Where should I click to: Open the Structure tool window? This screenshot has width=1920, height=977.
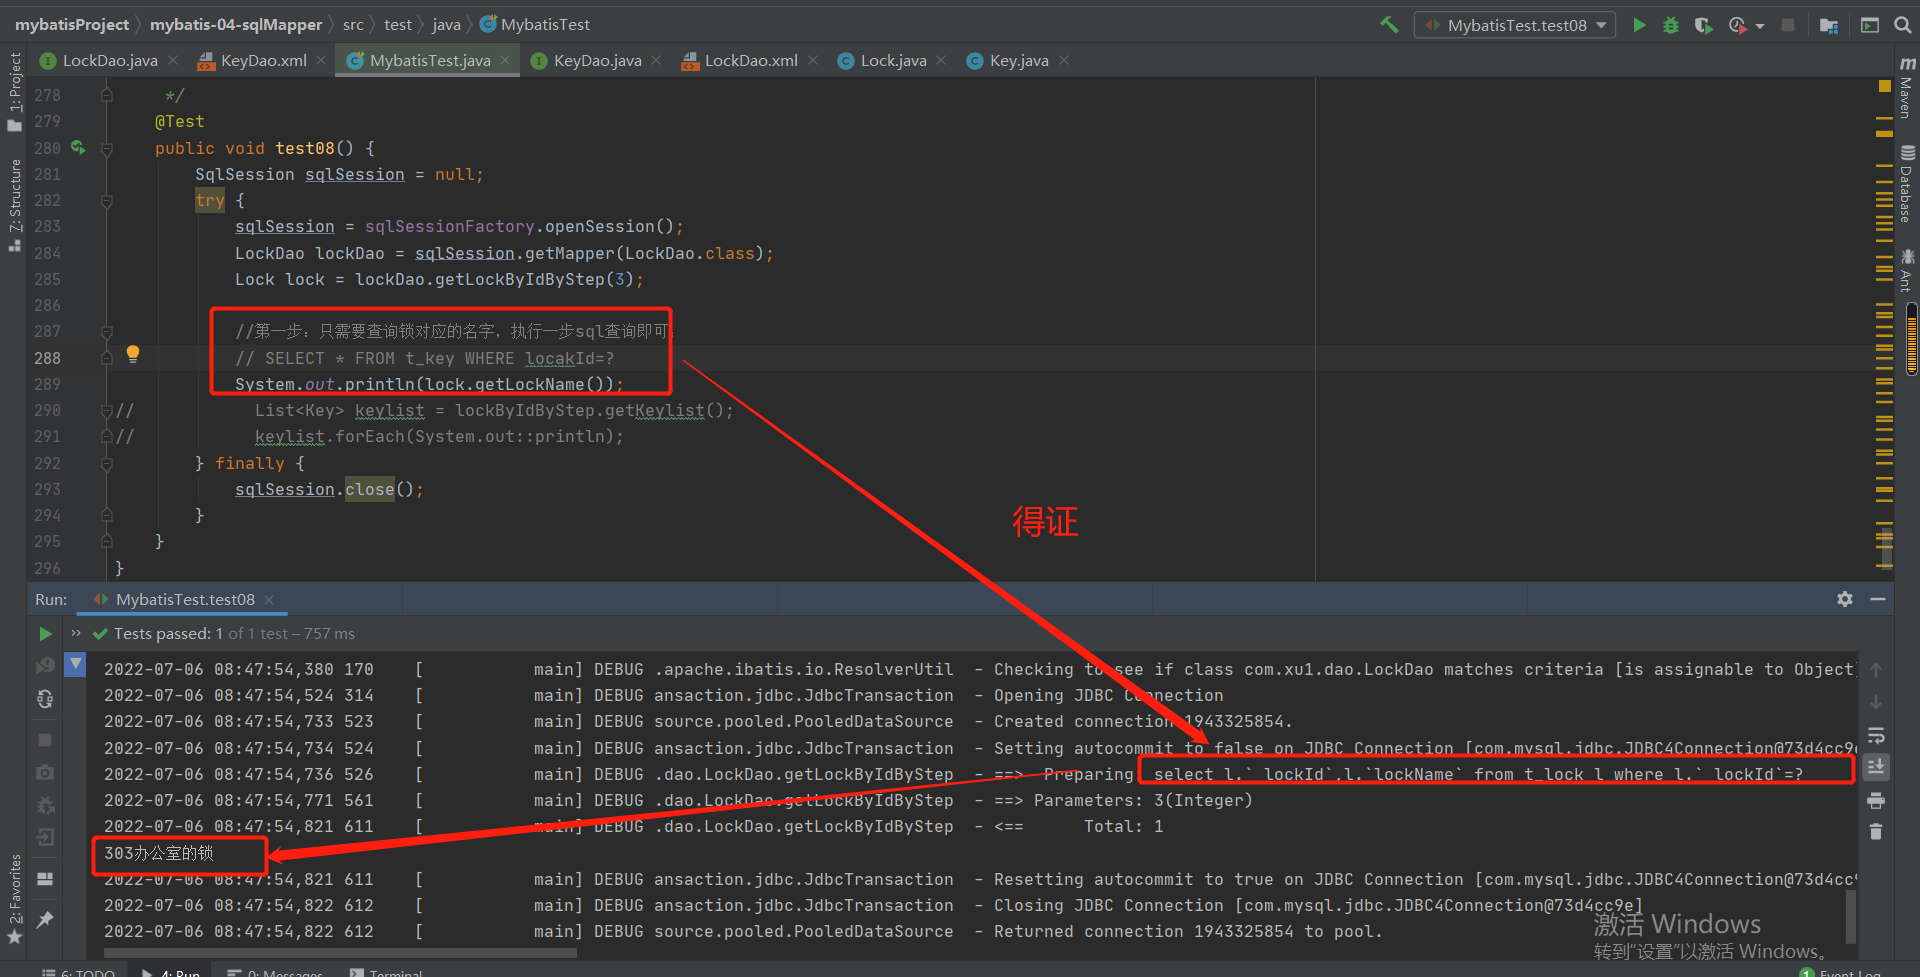tap(14, 205)
